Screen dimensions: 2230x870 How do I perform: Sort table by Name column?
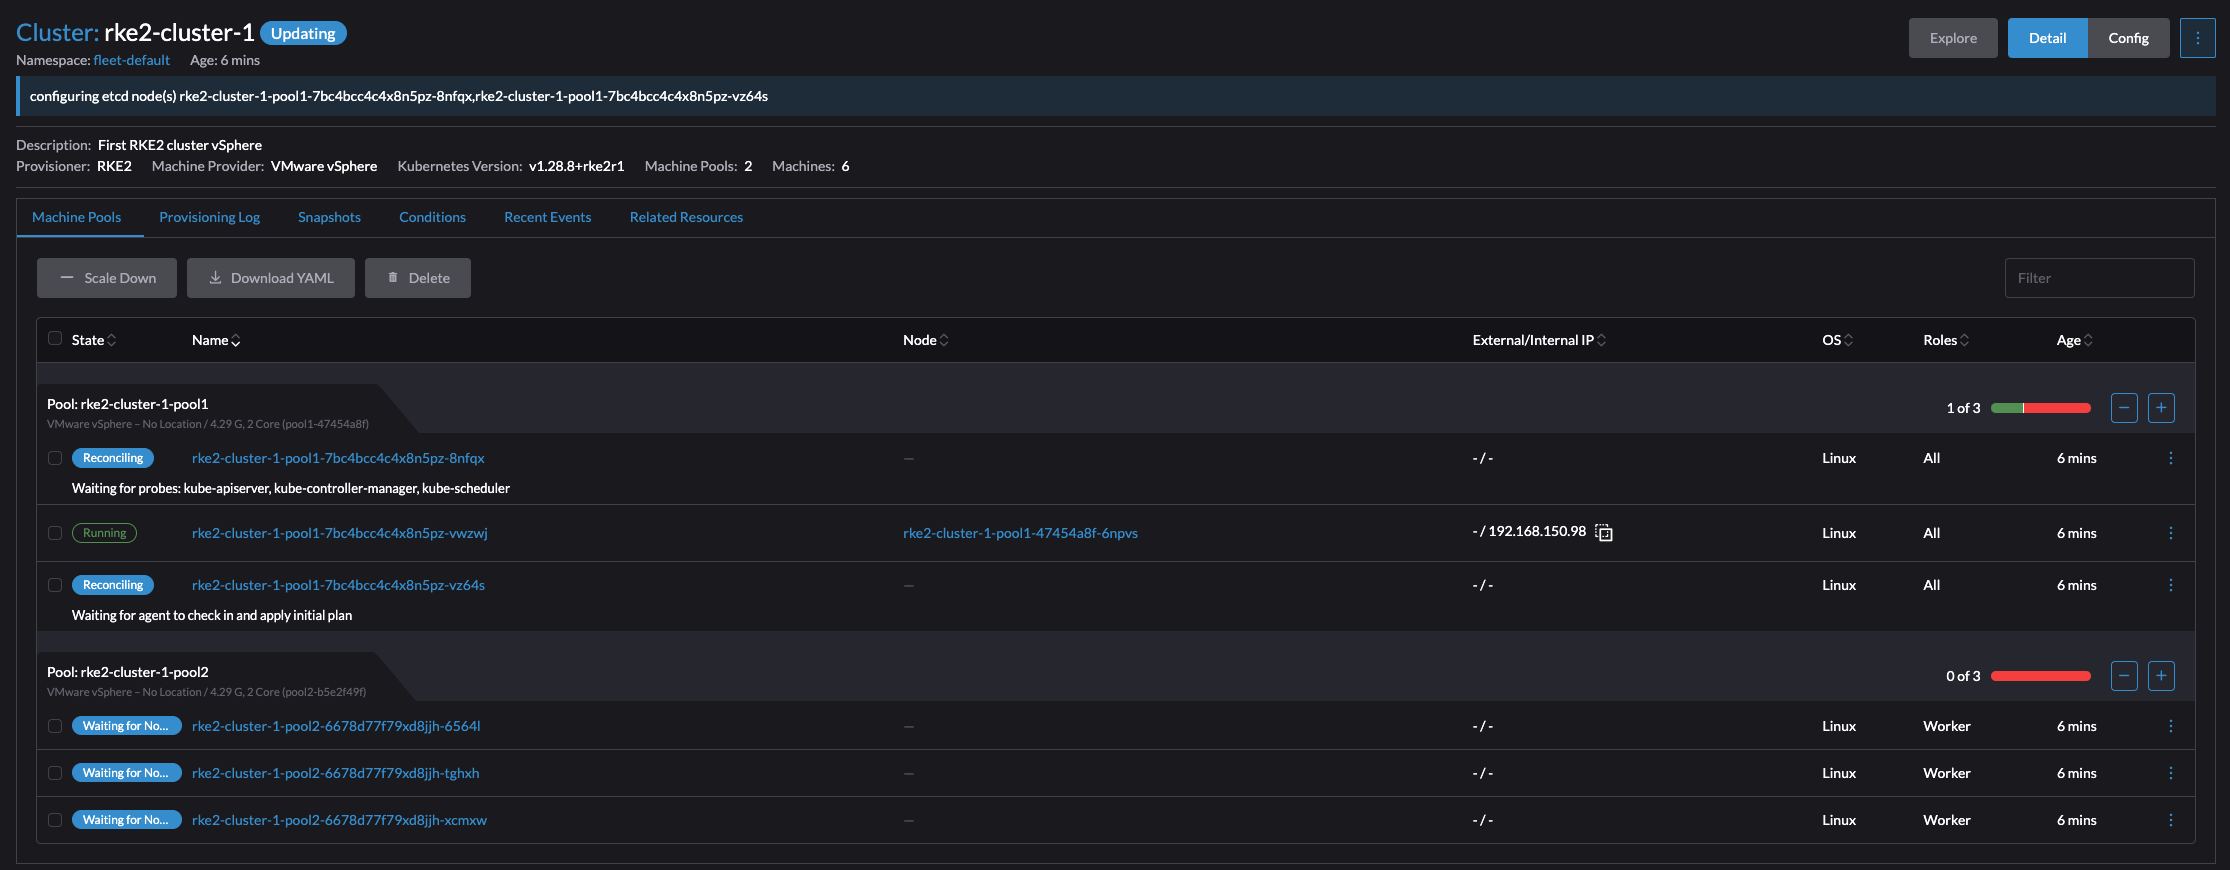tap(216, 340)
